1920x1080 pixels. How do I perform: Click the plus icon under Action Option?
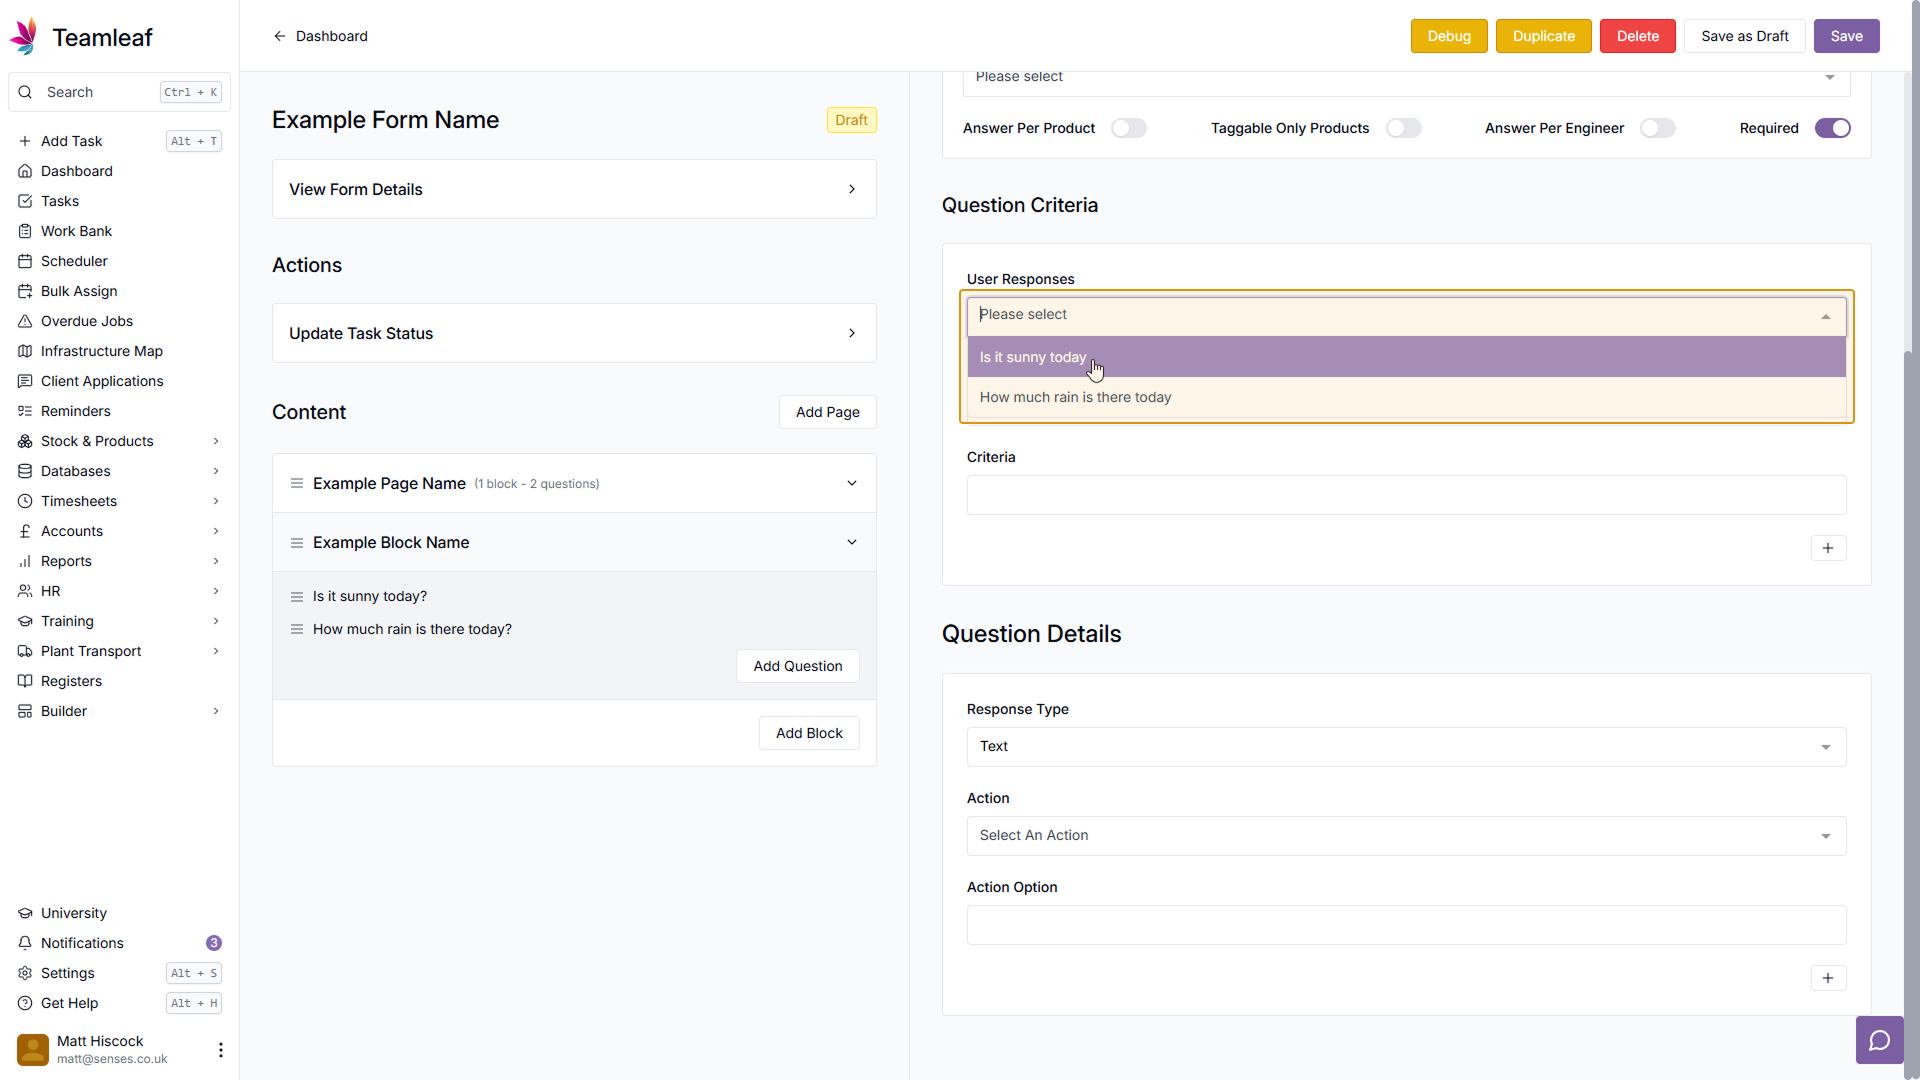(x=1827, y=978)
